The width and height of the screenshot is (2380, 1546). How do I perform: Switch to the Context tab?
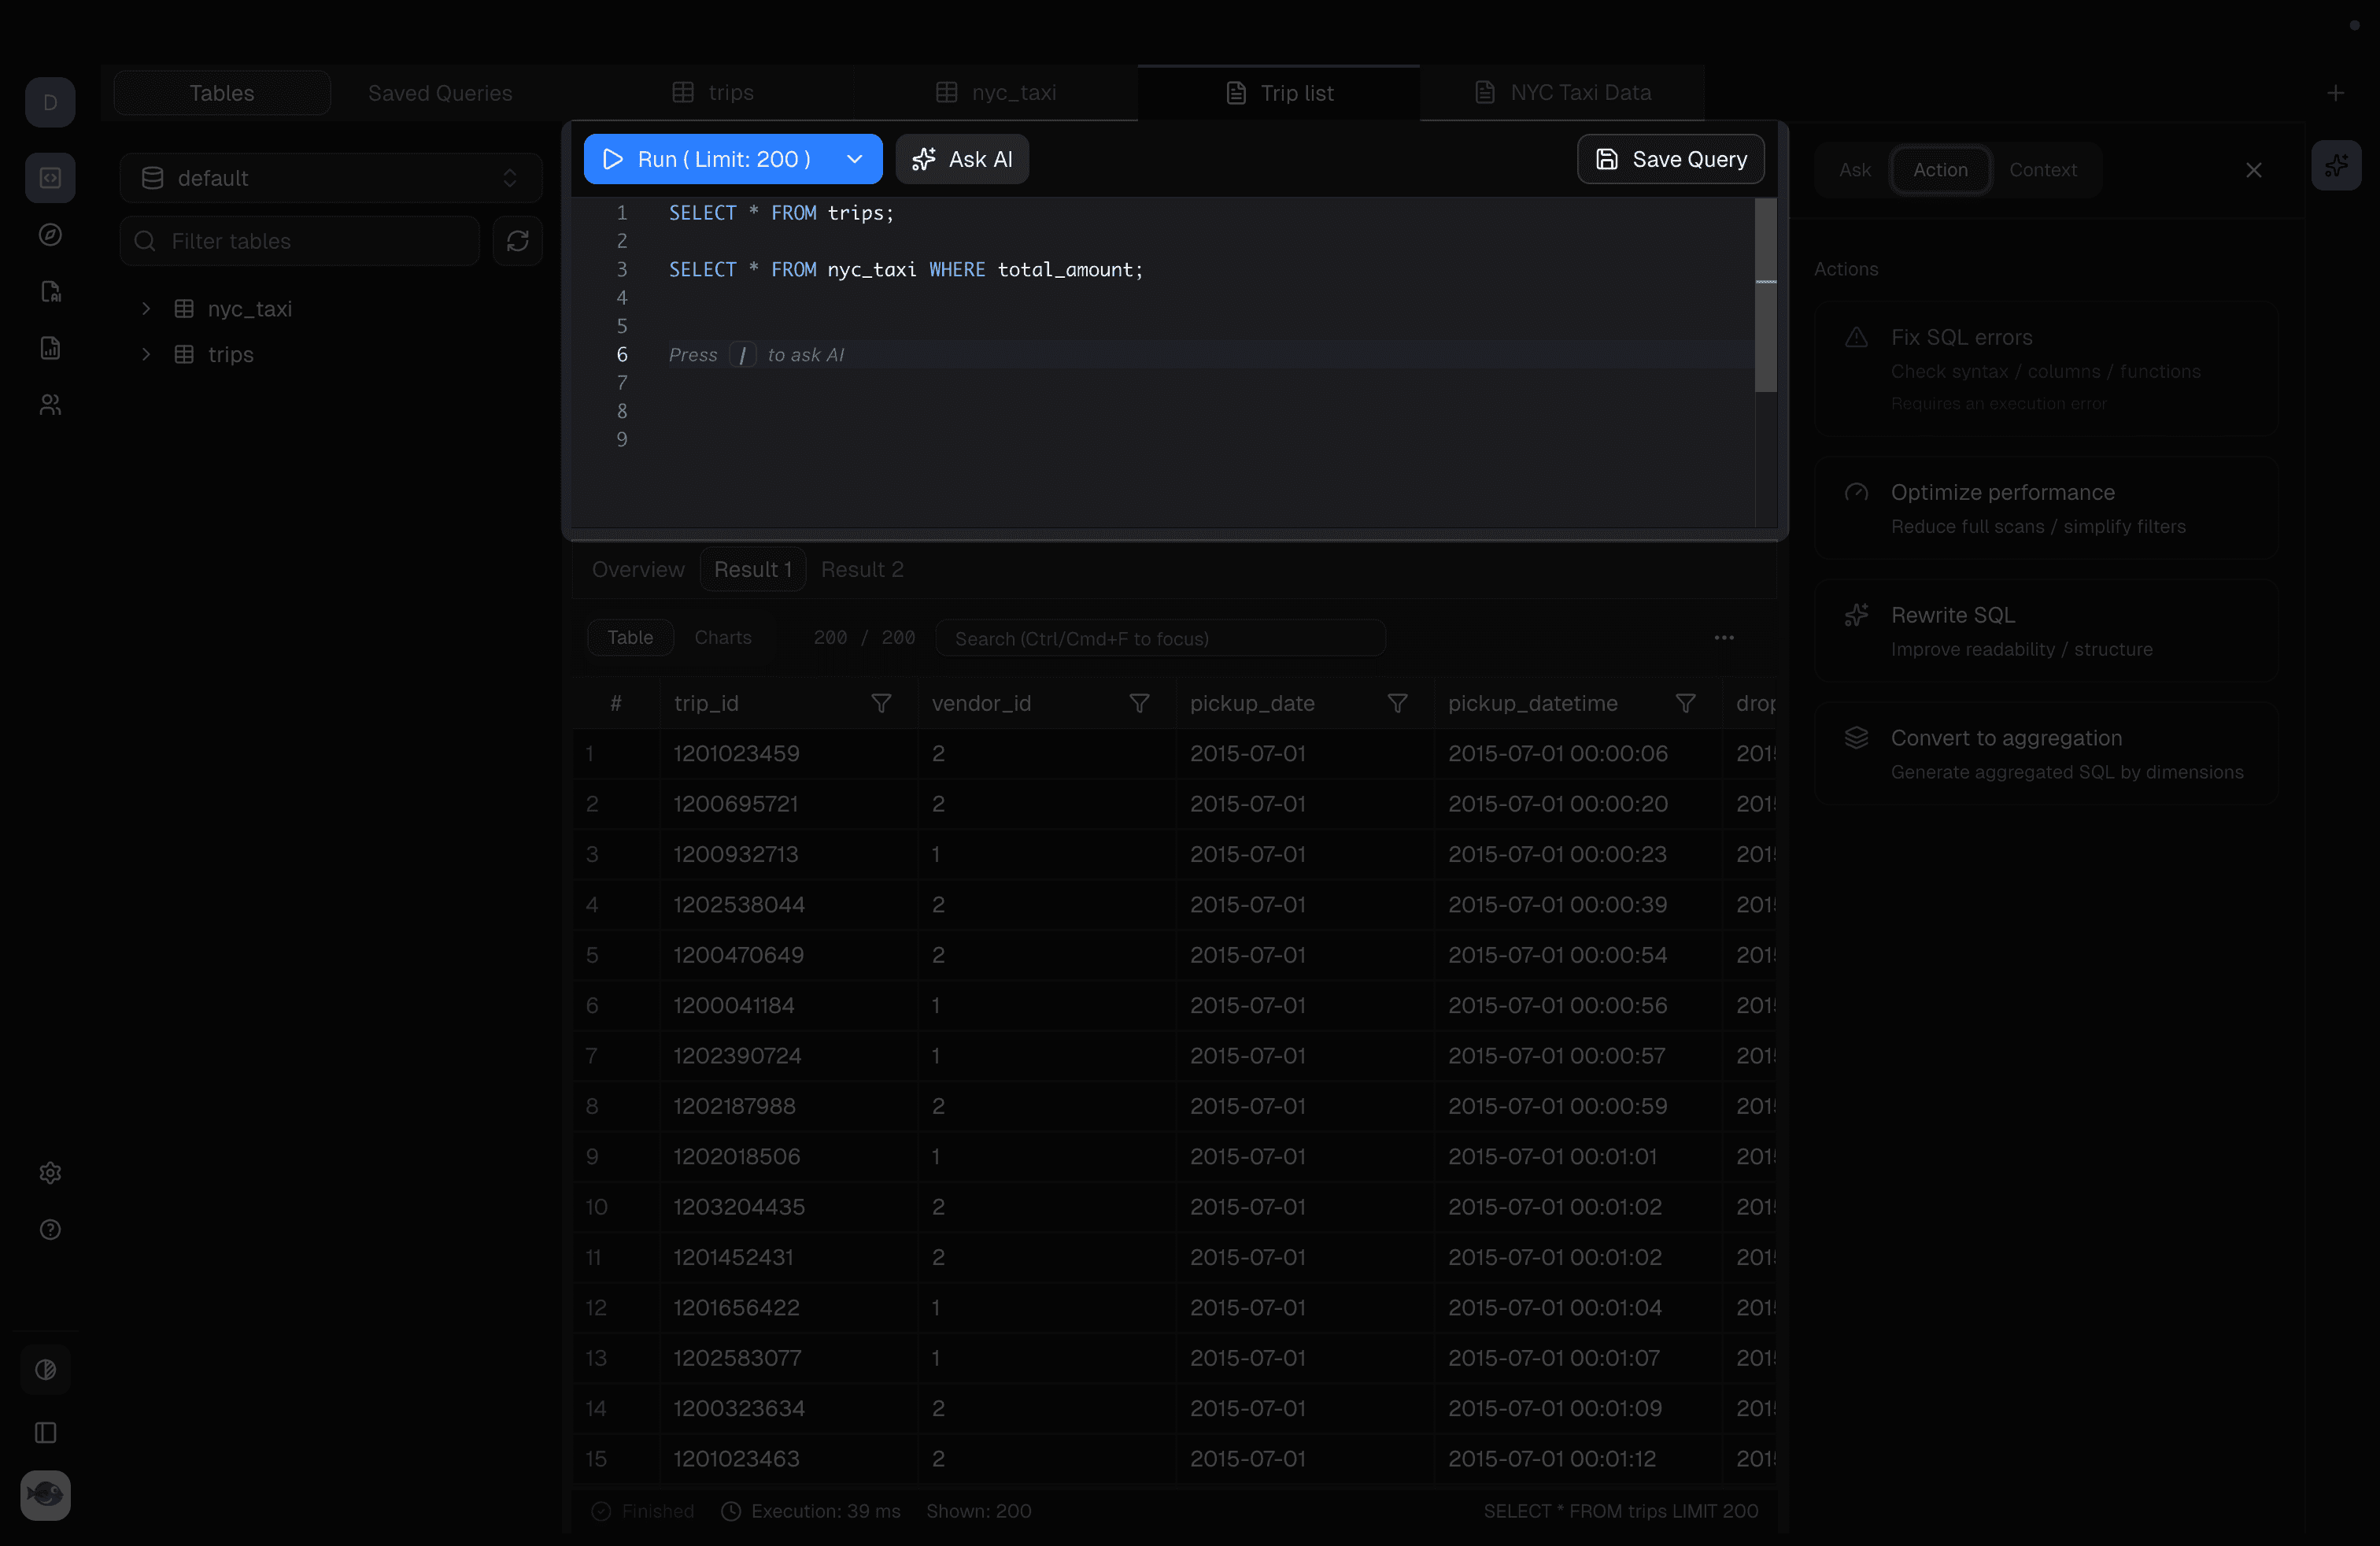tap(2043, 170)
